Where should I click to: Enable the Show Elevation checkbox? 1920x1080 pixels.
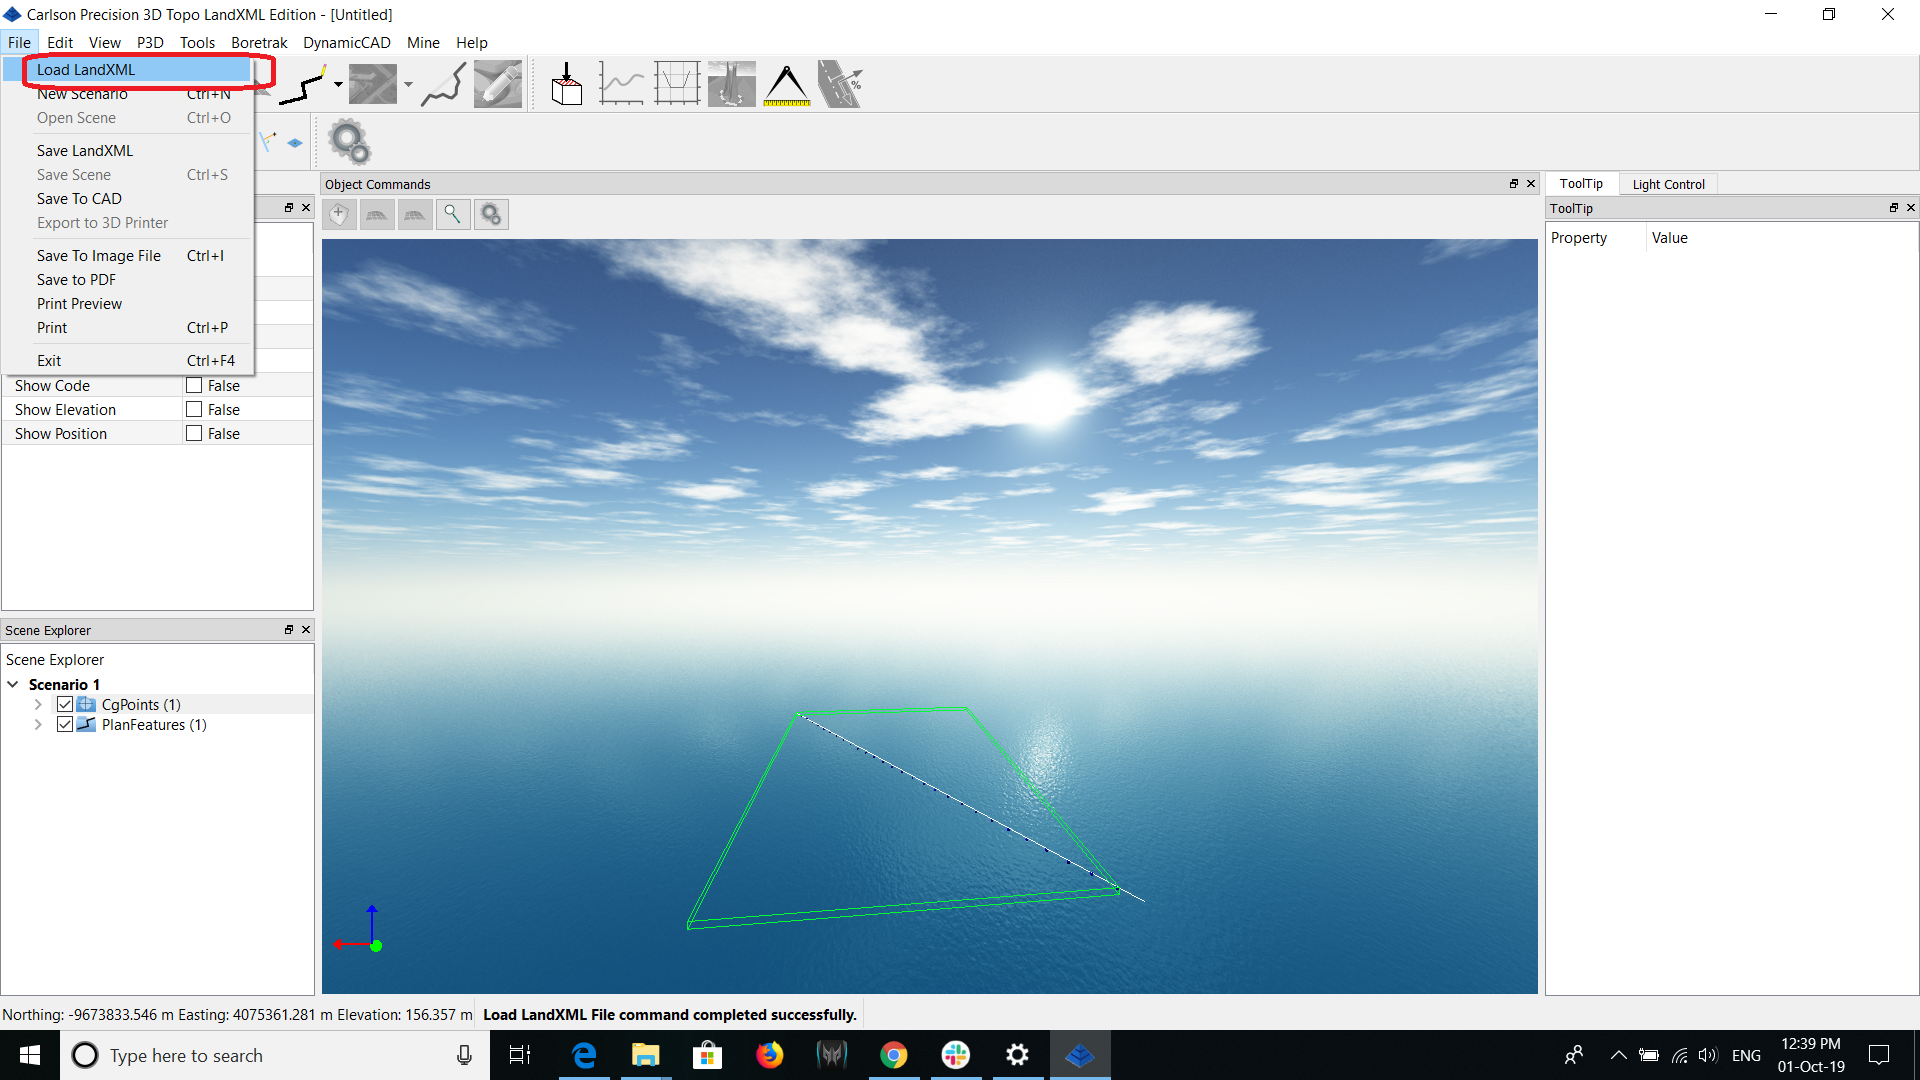point(194,409)
